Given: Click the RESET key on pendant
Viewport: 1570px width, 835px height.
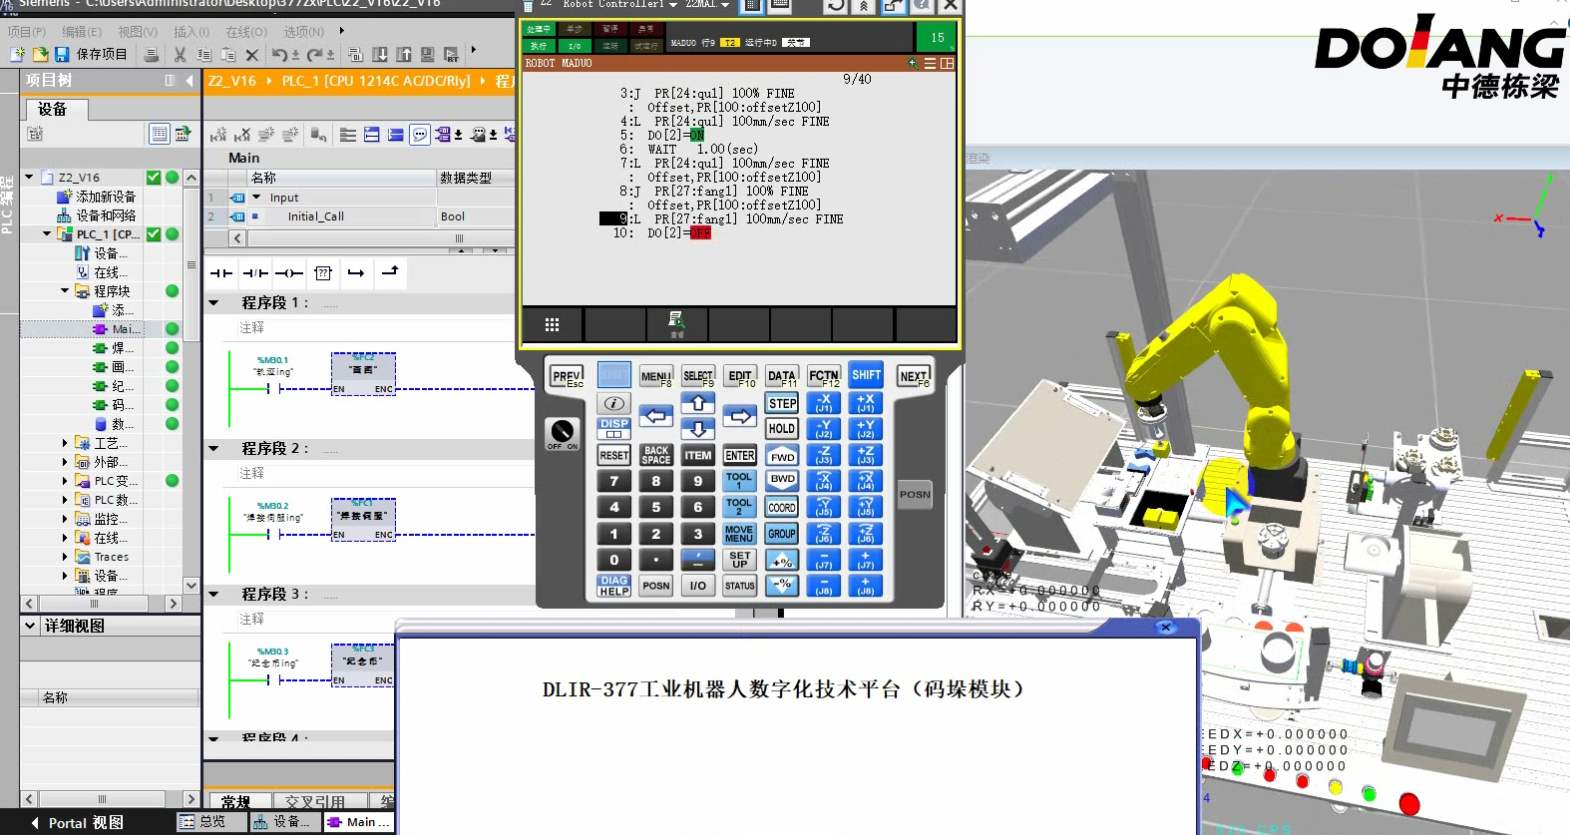Looking at the screenshot, I should pyautogui.click(x=614, y=455).
